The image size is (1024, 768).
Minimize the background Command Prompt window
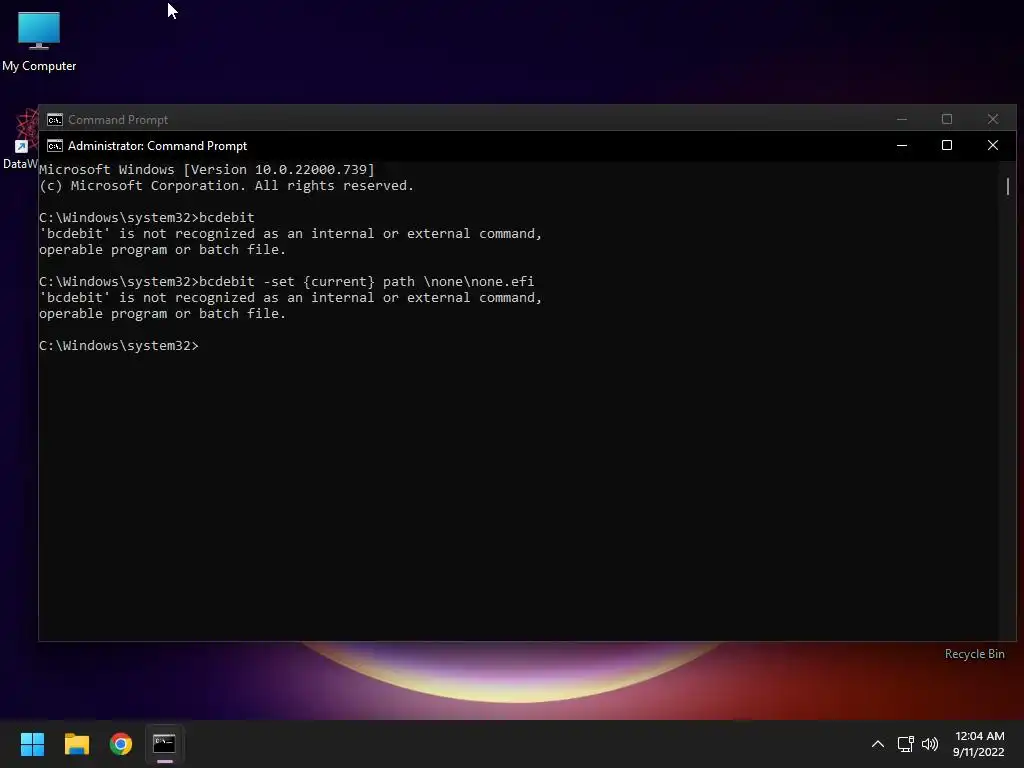pyautogui.click(x=902, y=119)
